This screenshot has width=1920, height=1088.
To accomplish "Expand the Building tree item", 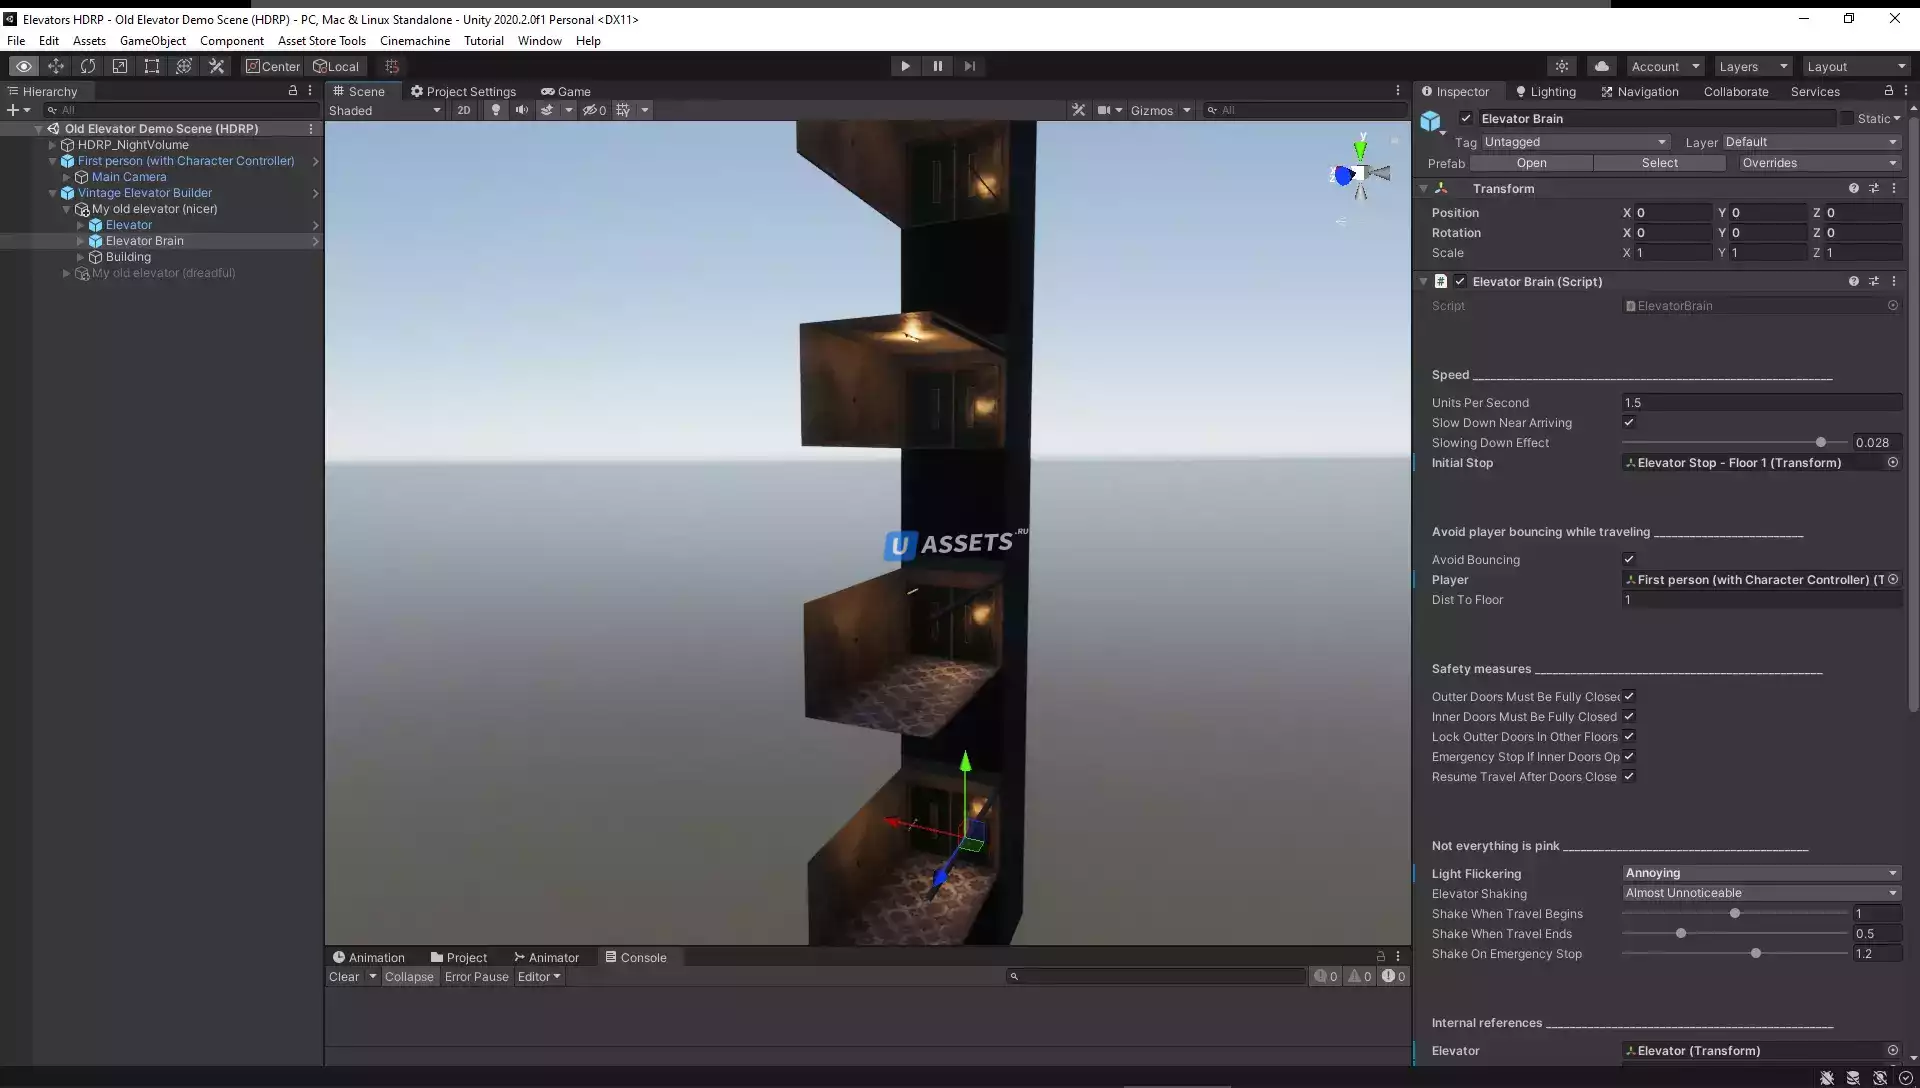I will click(x=81, y=257).
